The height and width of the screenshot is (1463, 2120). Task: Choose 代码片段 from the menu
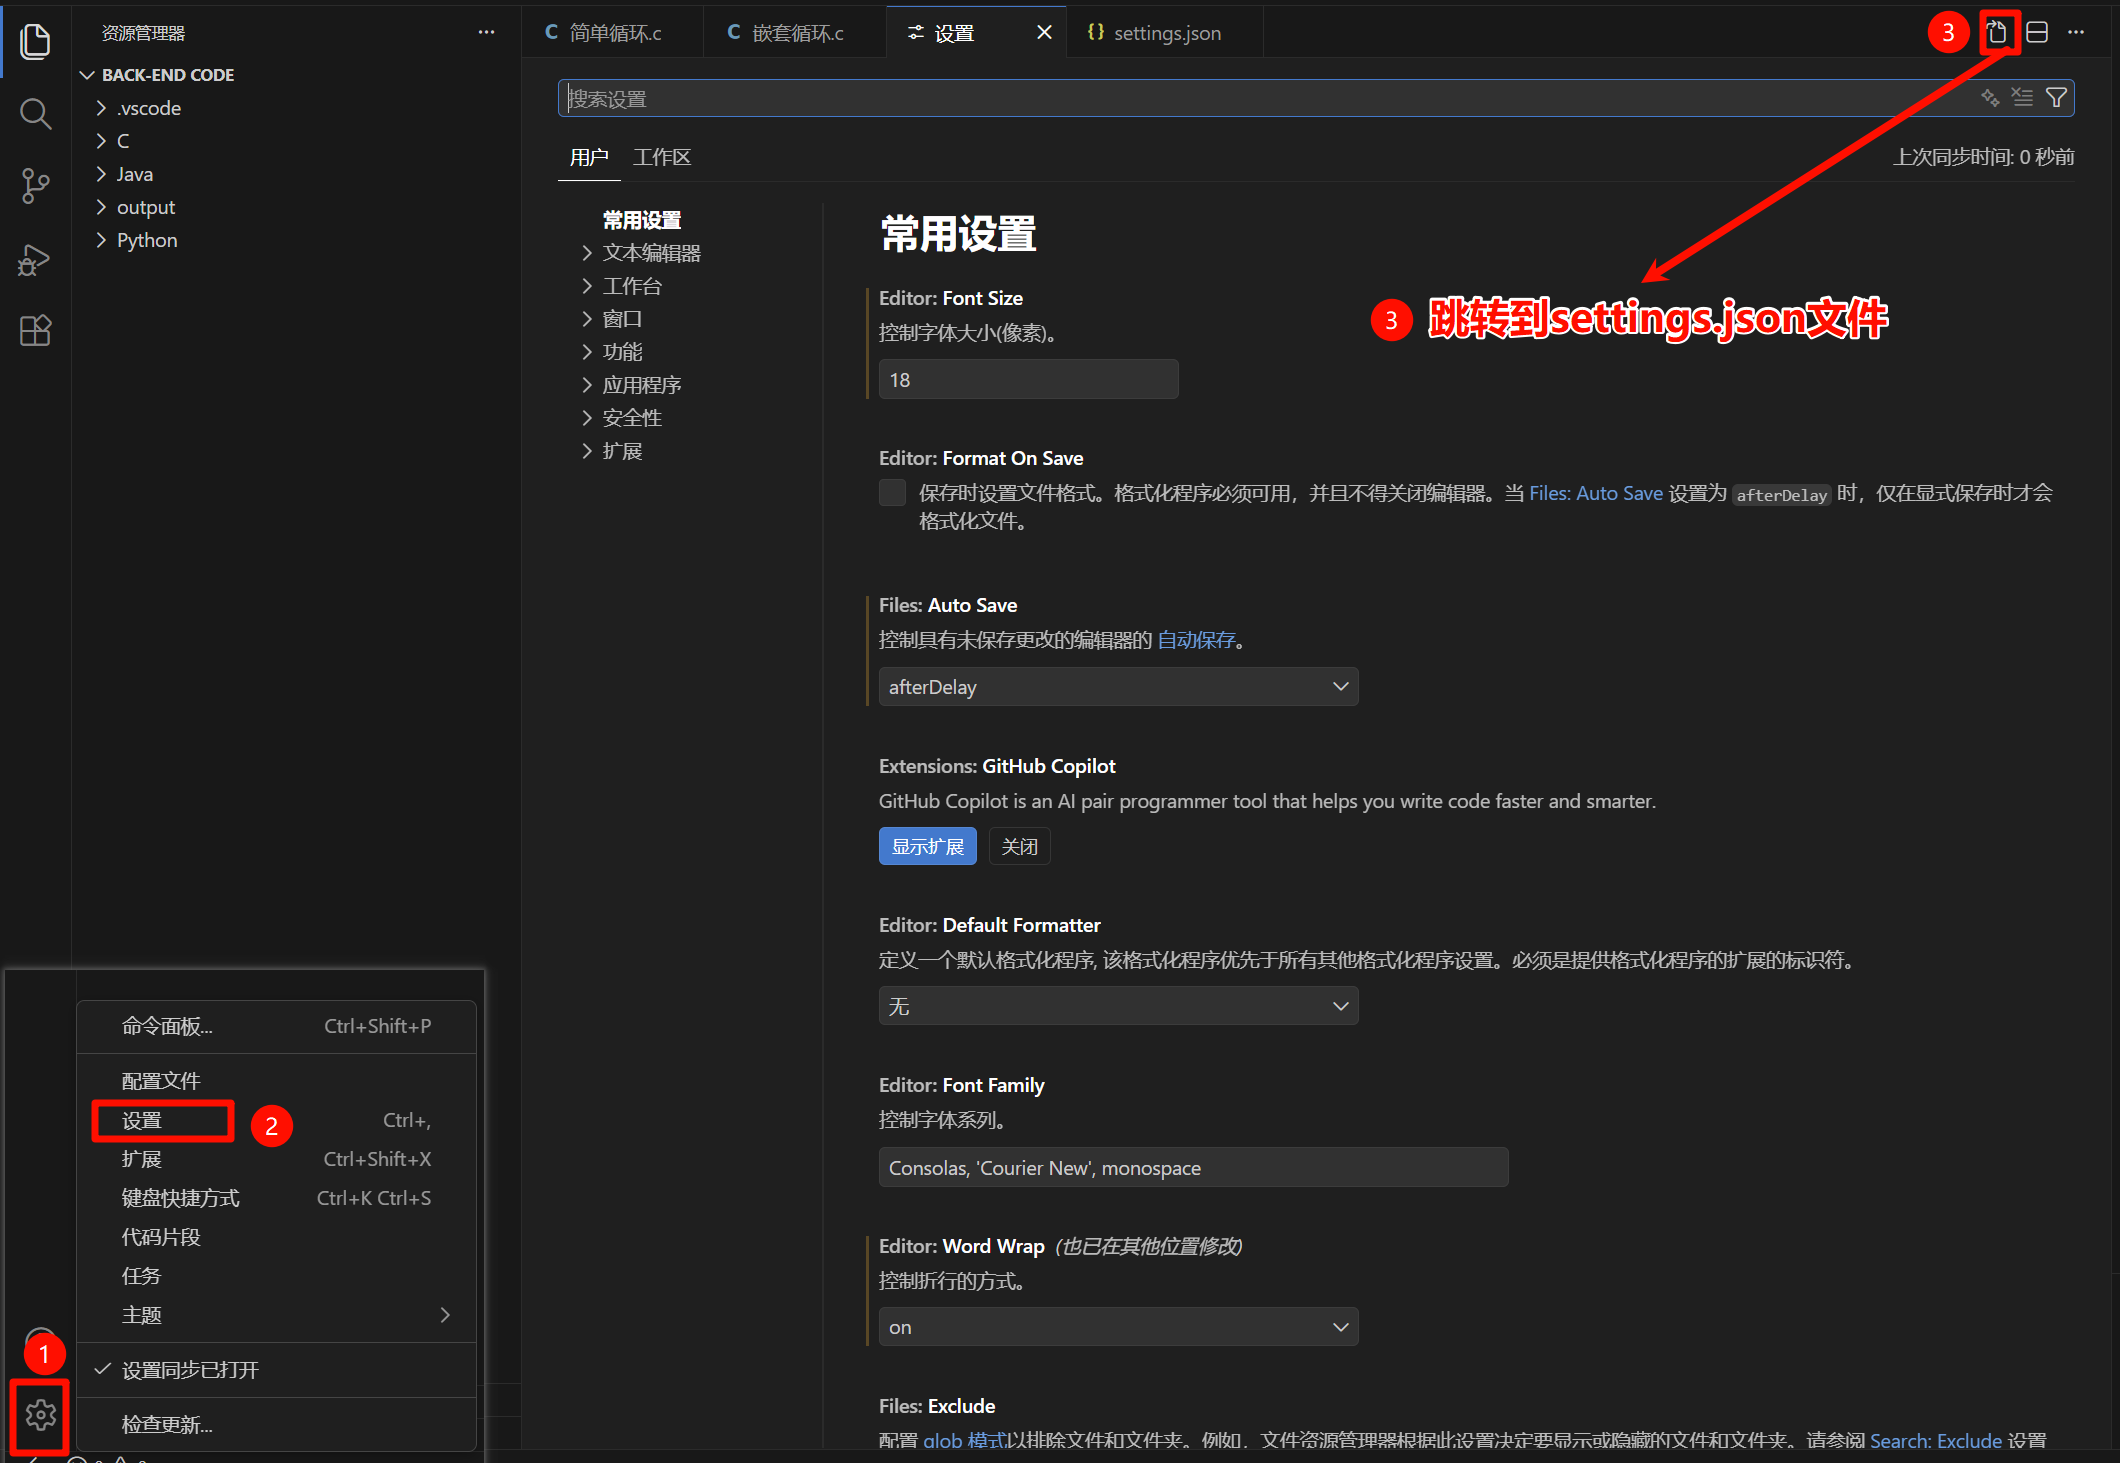point(276,1237)
